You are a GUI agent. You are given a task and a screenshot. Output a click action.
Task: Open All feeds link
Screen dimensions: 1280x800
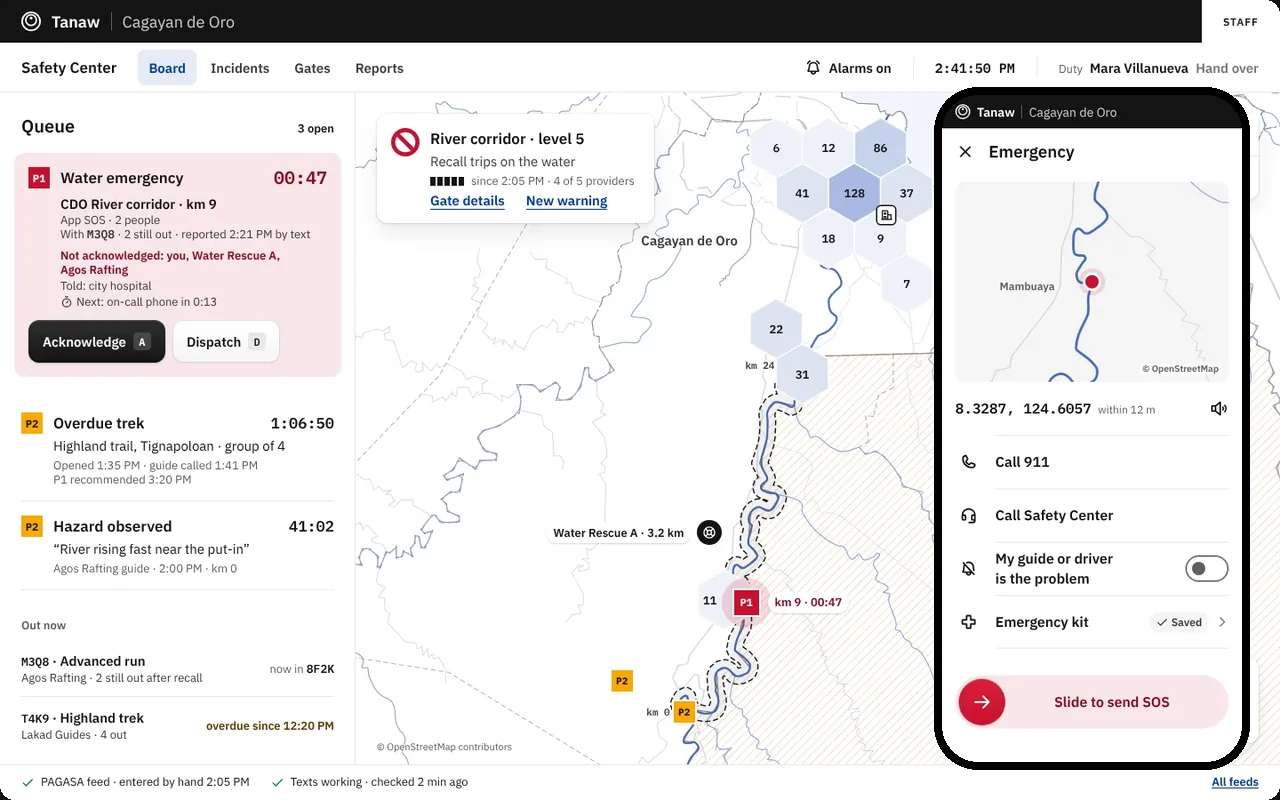(x=1235, y=782)
